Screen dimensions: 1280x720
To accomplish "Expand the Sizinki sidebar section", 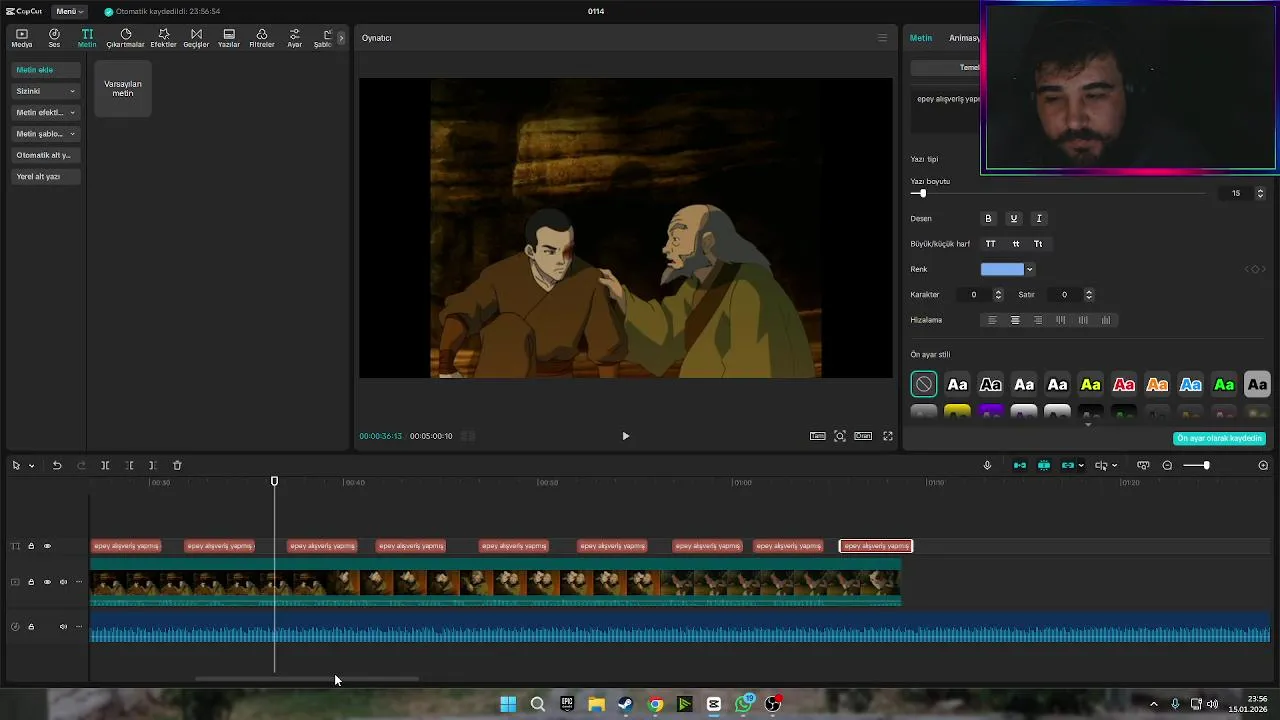I will [46, 91].
